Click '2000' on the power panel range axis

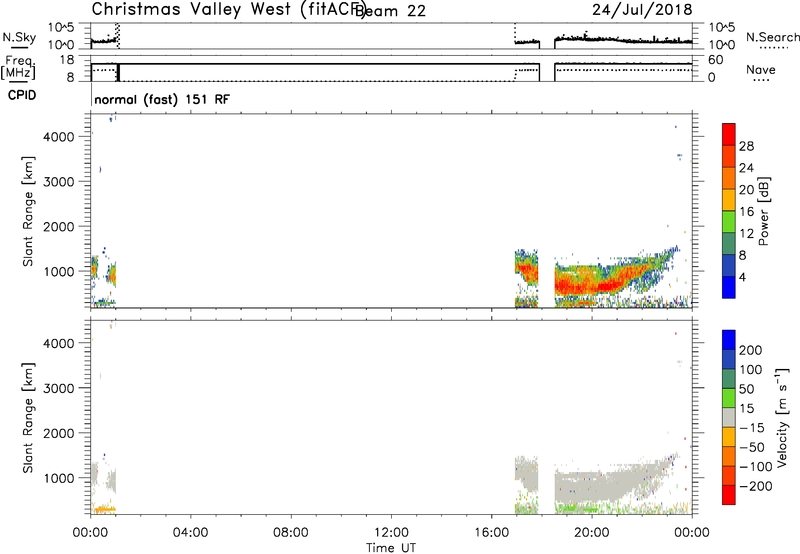58,226
